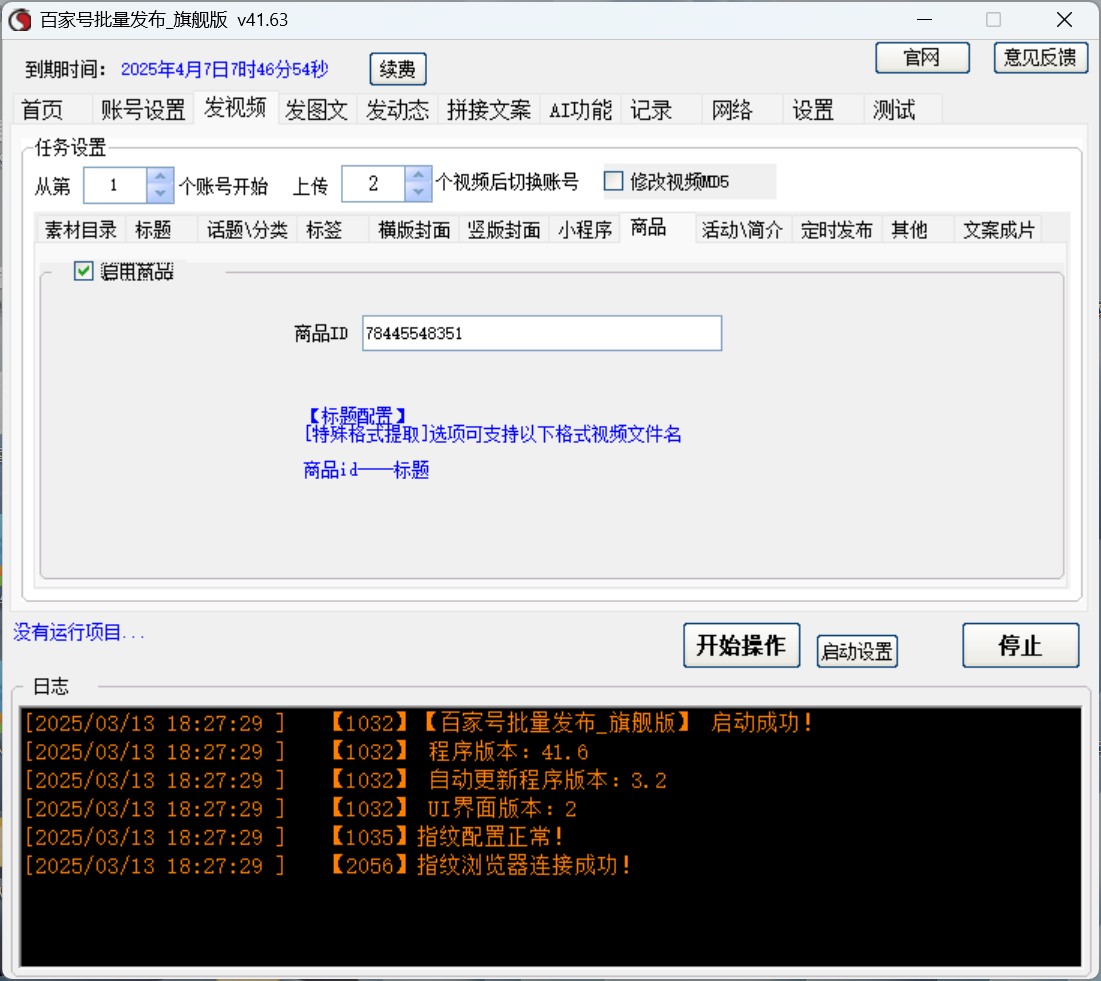
Task: Click 开始操作 to start the task
Action: pos(741,645)
